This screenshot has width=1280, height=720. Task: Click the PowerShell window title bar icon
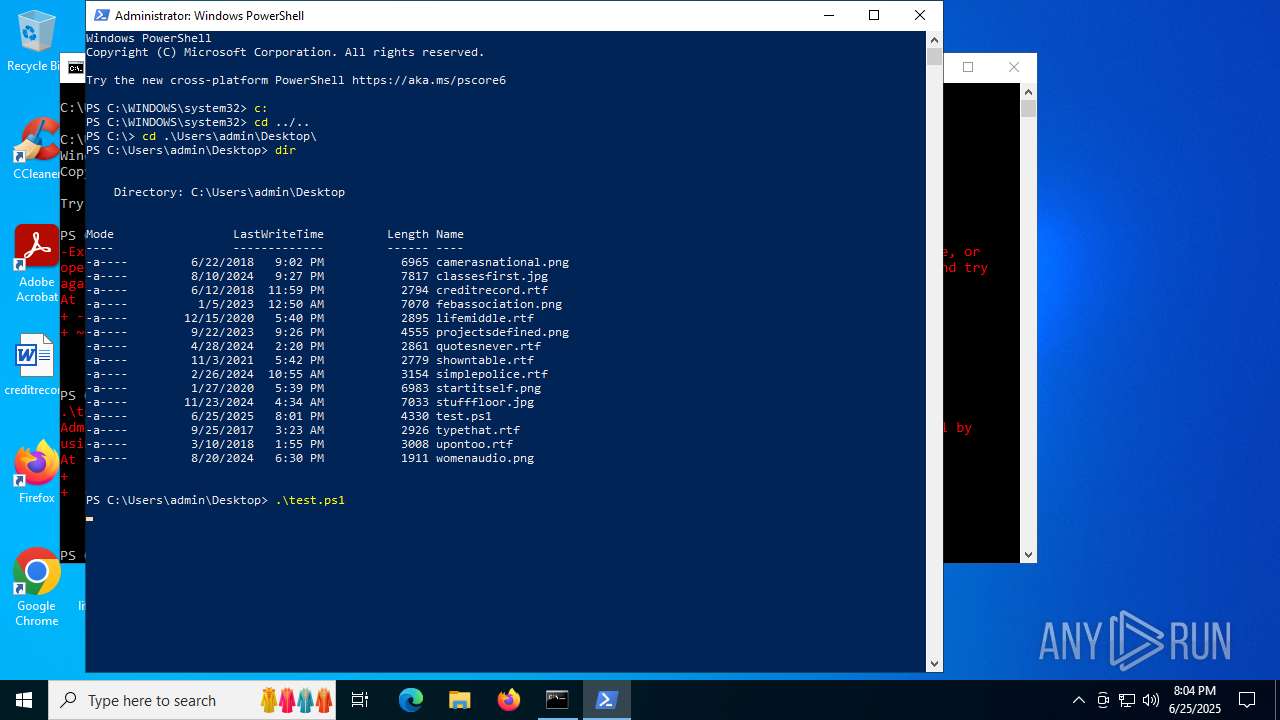(x=101, y=15)
